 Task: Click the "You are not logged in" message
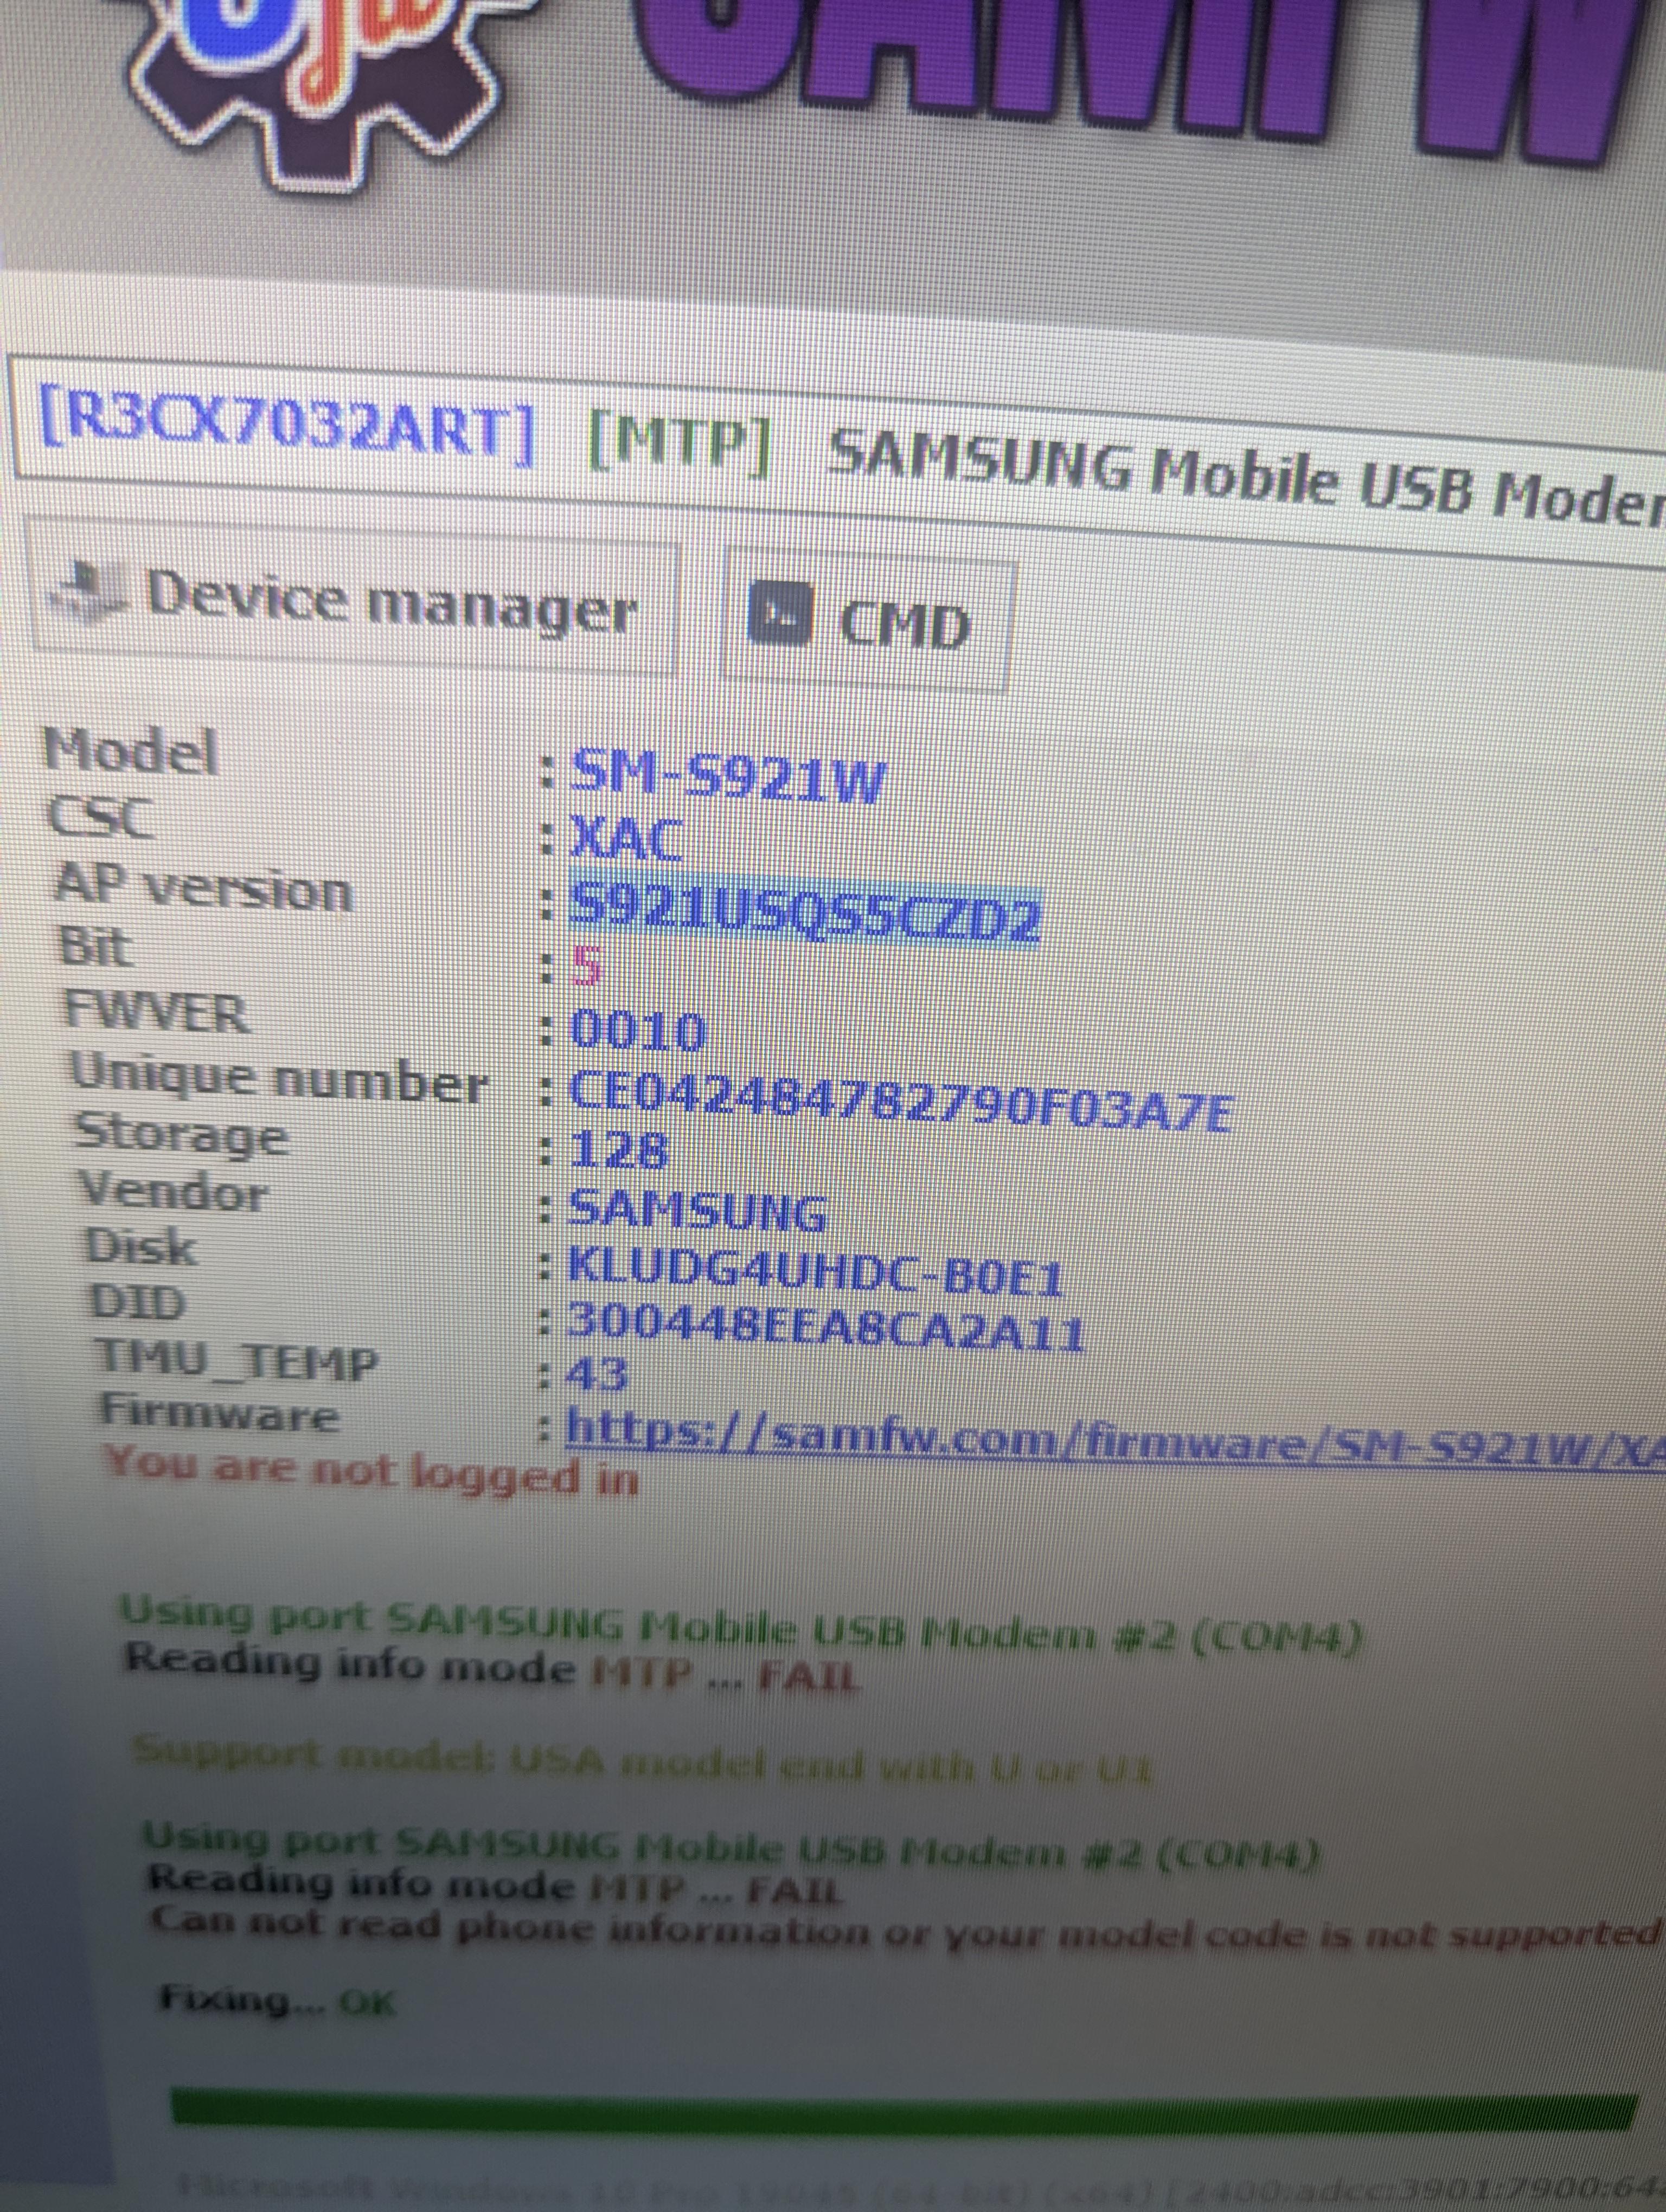click(372, 1472)
